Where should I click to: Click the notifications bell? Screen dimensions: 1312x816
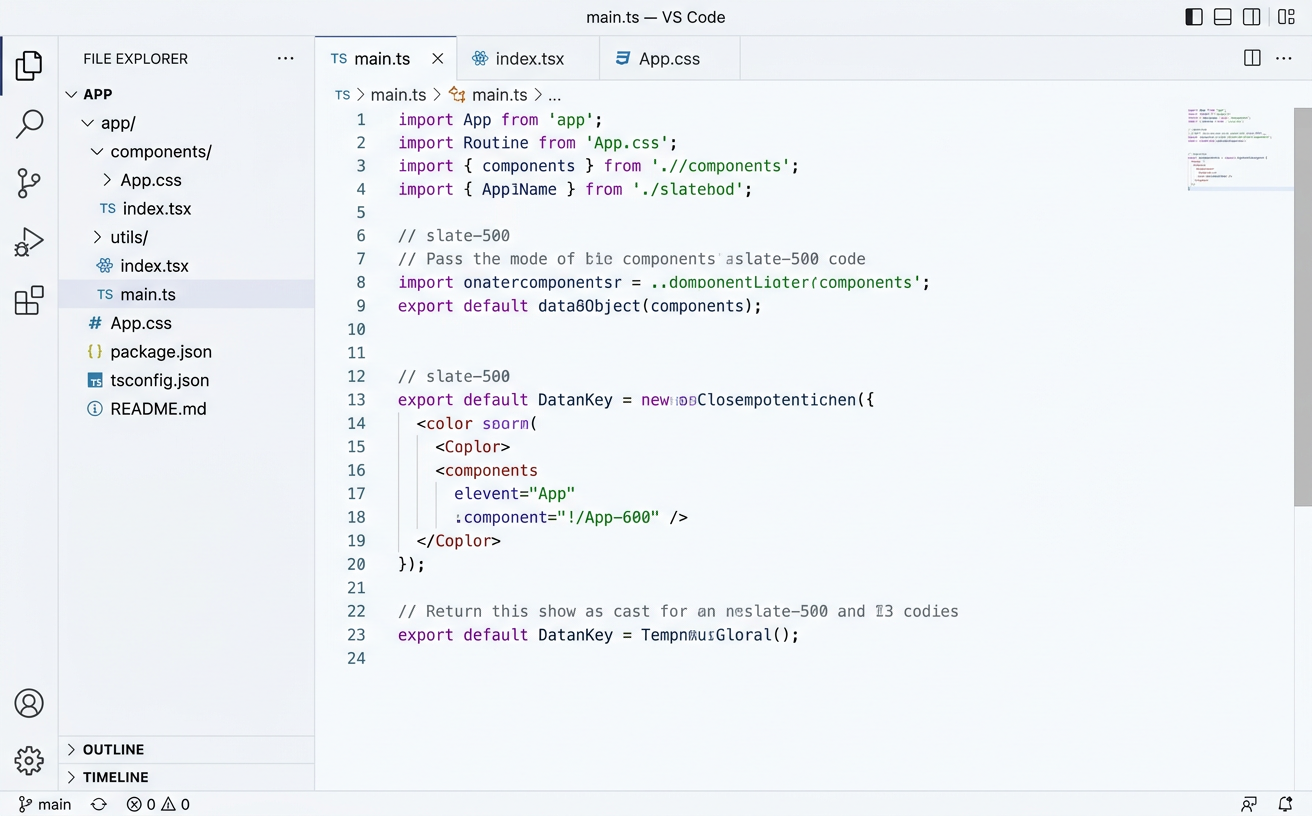[x=1285, y=804]
